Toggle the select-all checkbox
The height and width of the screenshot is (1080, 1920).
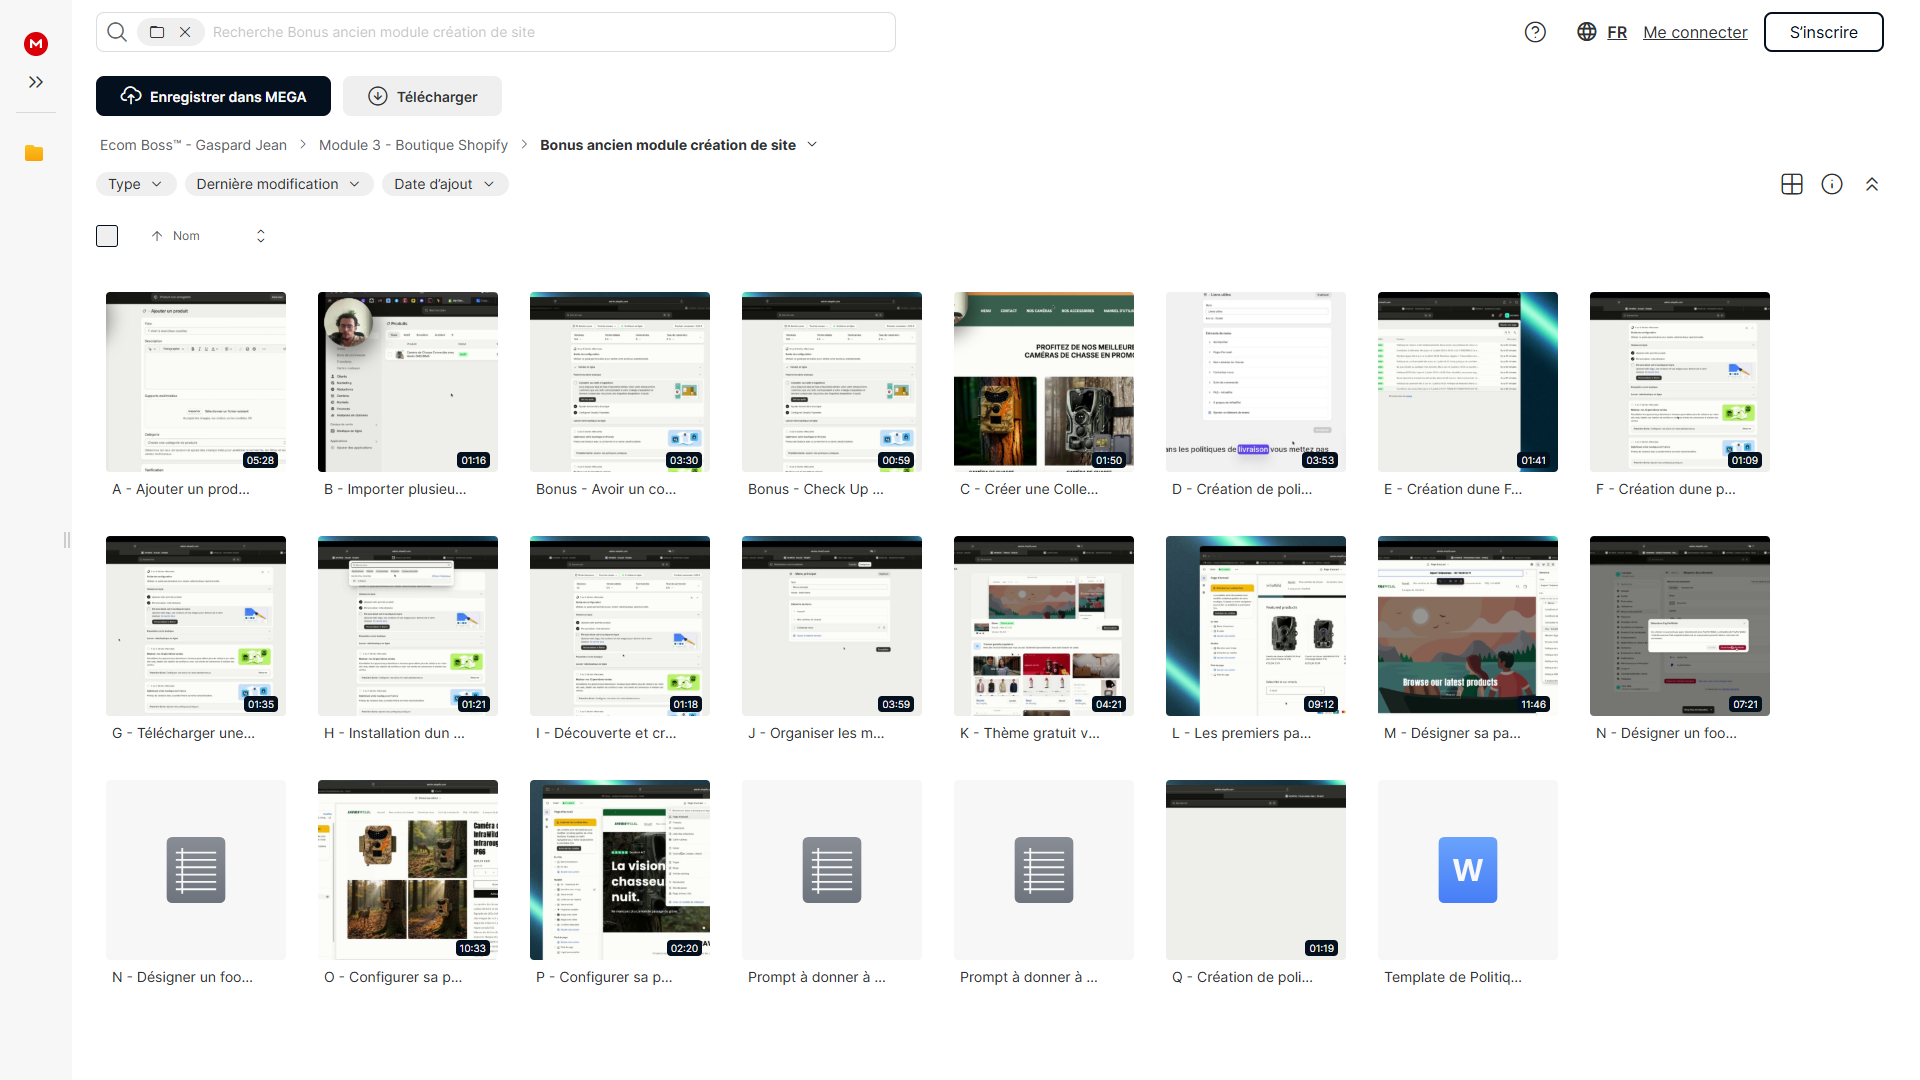pos(107,236)
